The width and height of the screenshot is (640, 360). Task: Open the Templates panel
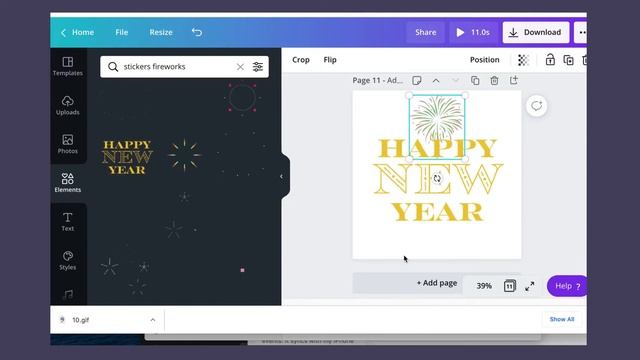click(x=68, y=66)
